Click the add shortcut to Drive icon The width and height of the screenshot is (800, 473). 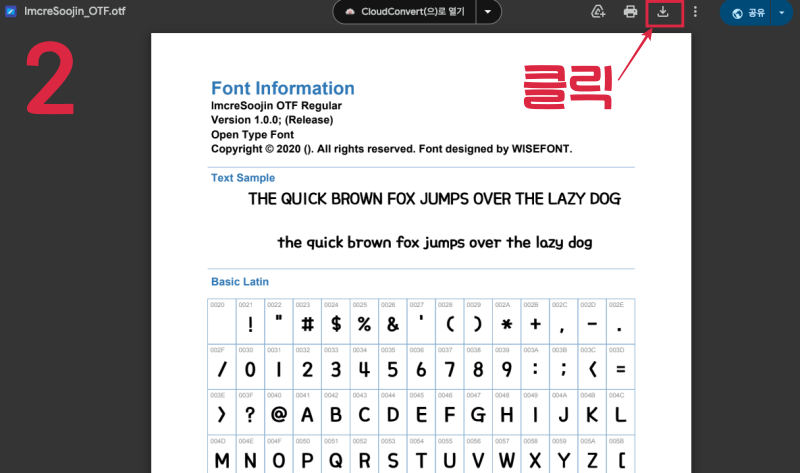[x=598, y=12]
